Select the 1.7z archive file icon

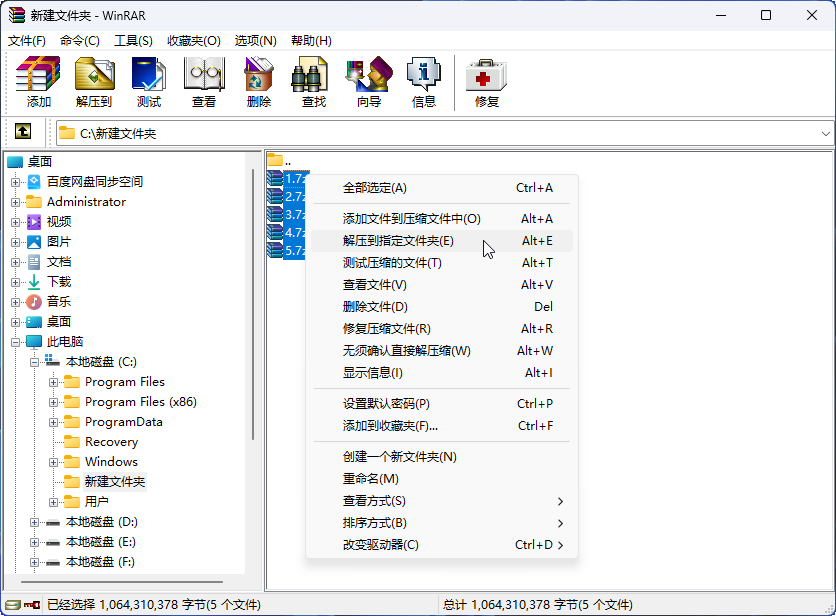point(275,178)
